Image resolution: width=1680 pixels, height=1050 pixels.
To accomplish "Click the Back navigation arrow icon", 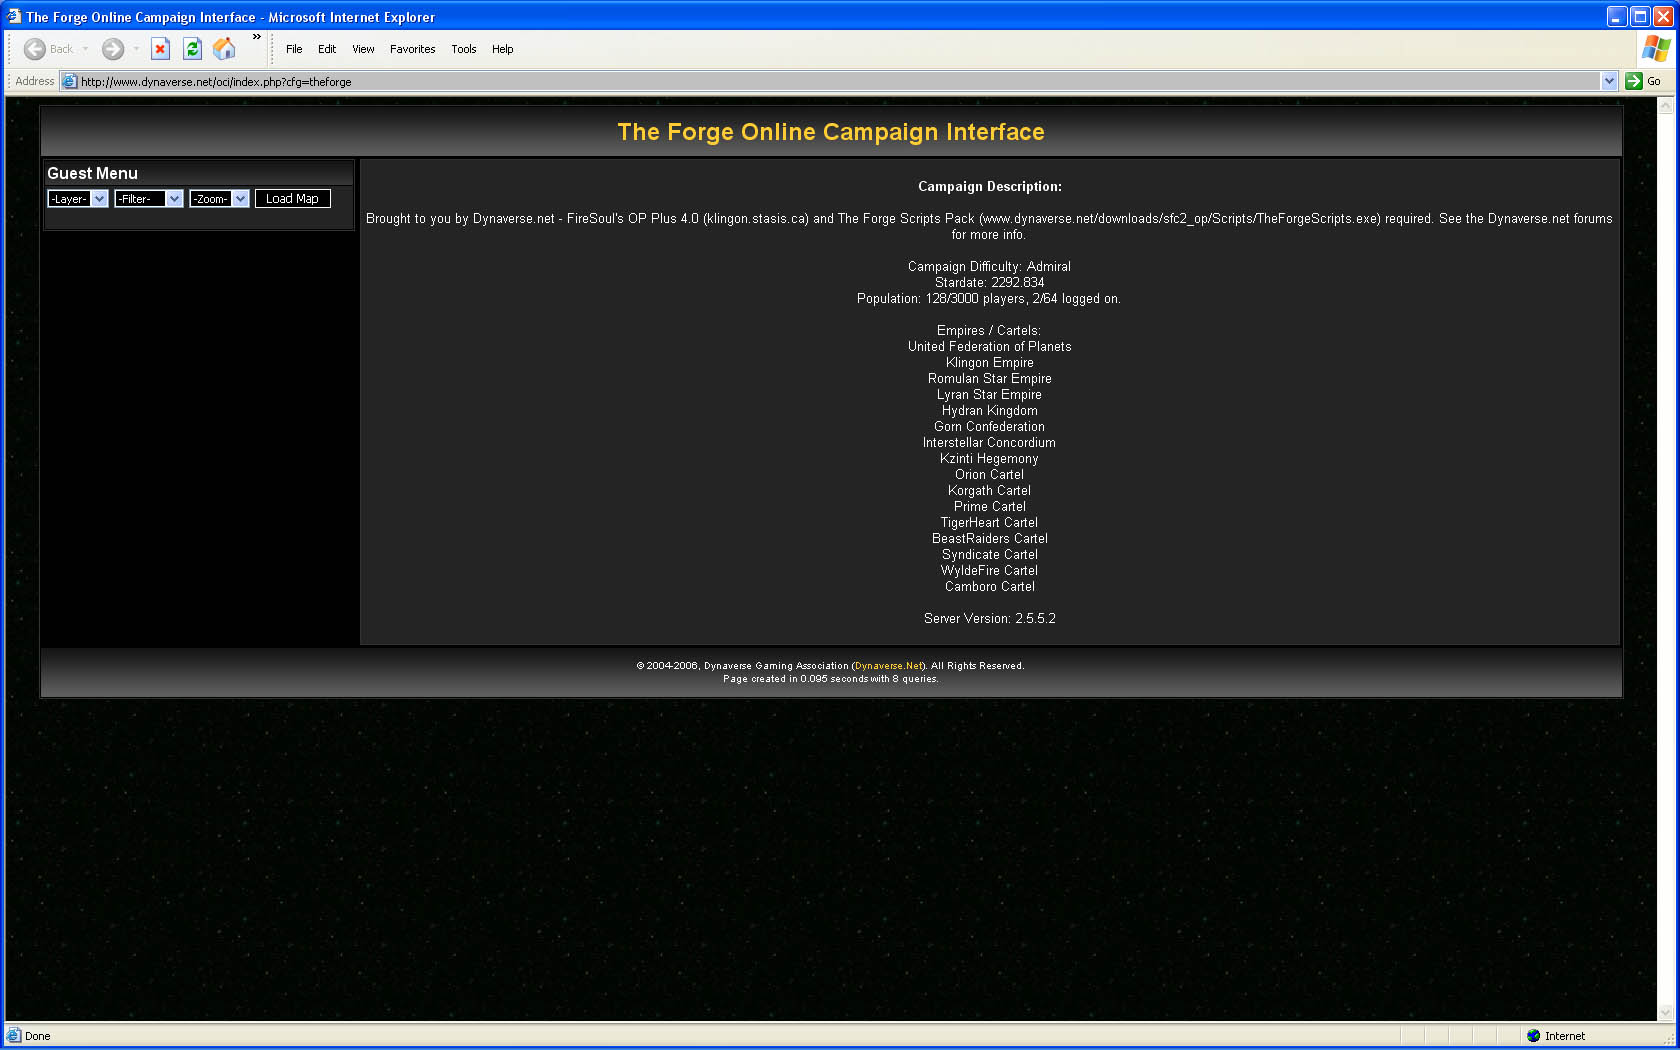I will coord(35,49).
